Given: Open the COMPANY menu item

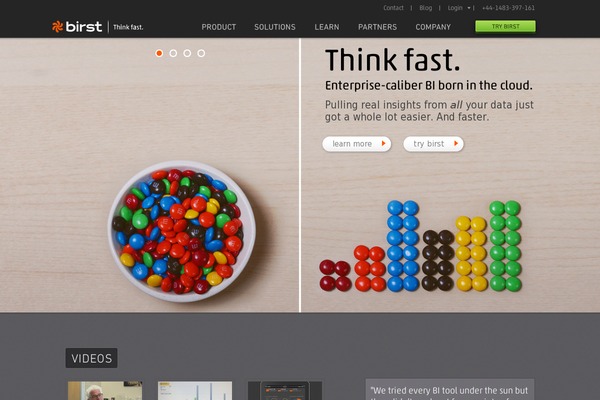Looking at the screenshot, I should 433,27.
